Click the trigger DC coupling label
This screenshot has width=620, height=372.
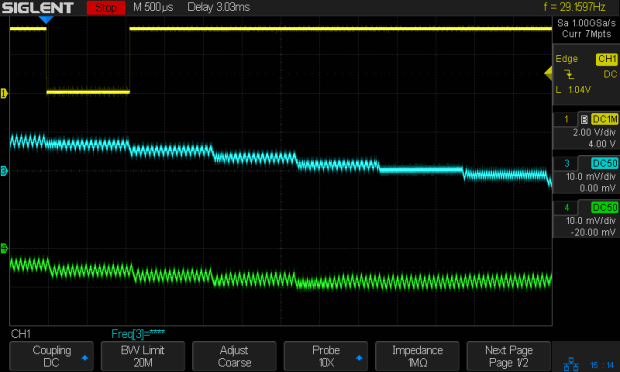(x=610, y=74)
